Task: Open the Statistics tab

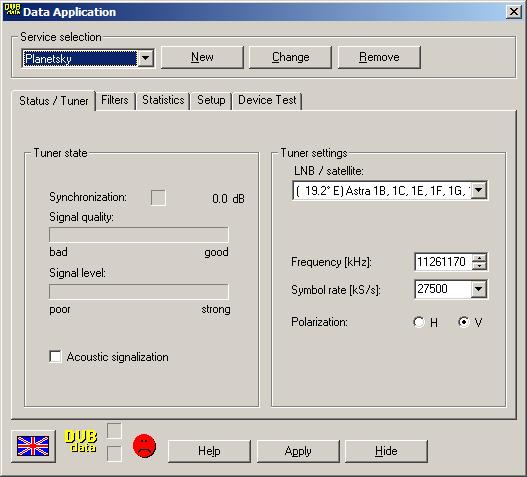Action: coord(163,100)
